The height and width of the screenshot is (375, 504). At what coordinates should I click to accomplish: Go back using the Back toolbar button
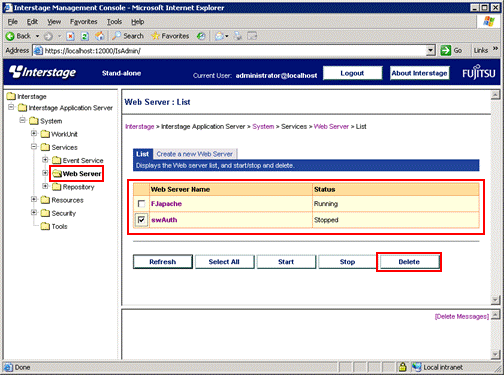pyautogui.click(x=19, y=36)
